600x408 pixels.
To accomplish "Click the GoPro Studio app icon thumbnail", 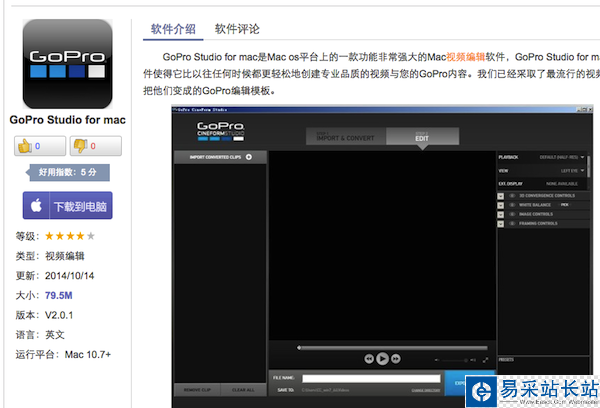I will pyautogui.click(x=68, y=64).
